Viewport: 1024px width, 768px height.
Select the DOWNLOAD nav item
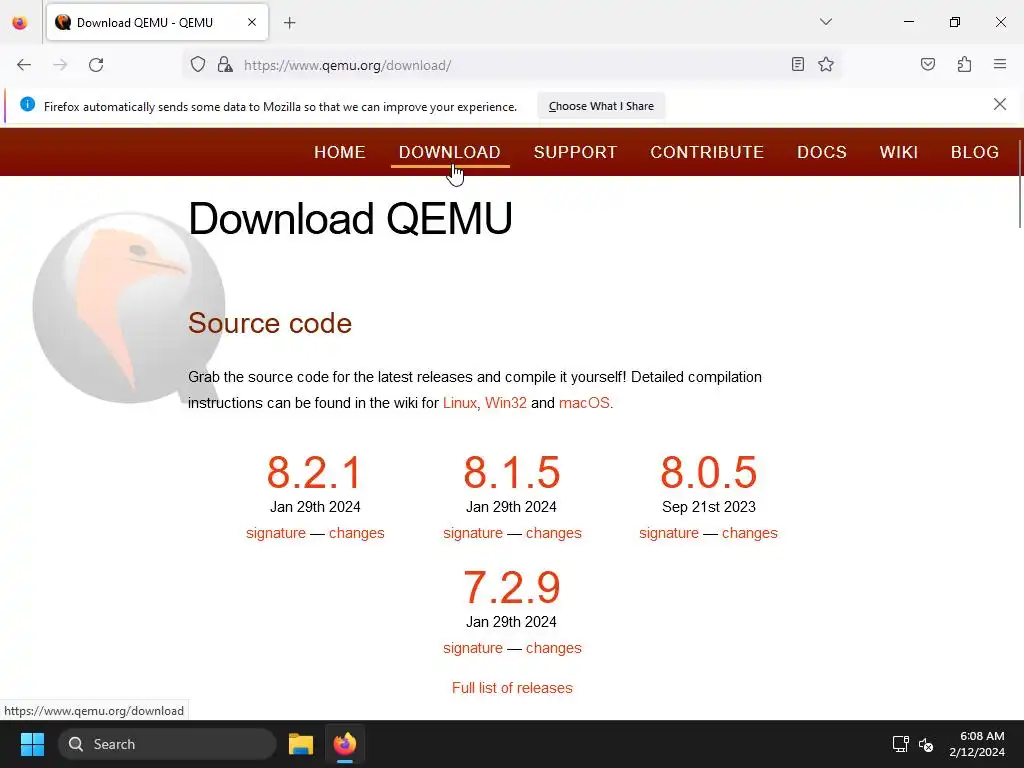pyautogui.click(x=449, y=152)
